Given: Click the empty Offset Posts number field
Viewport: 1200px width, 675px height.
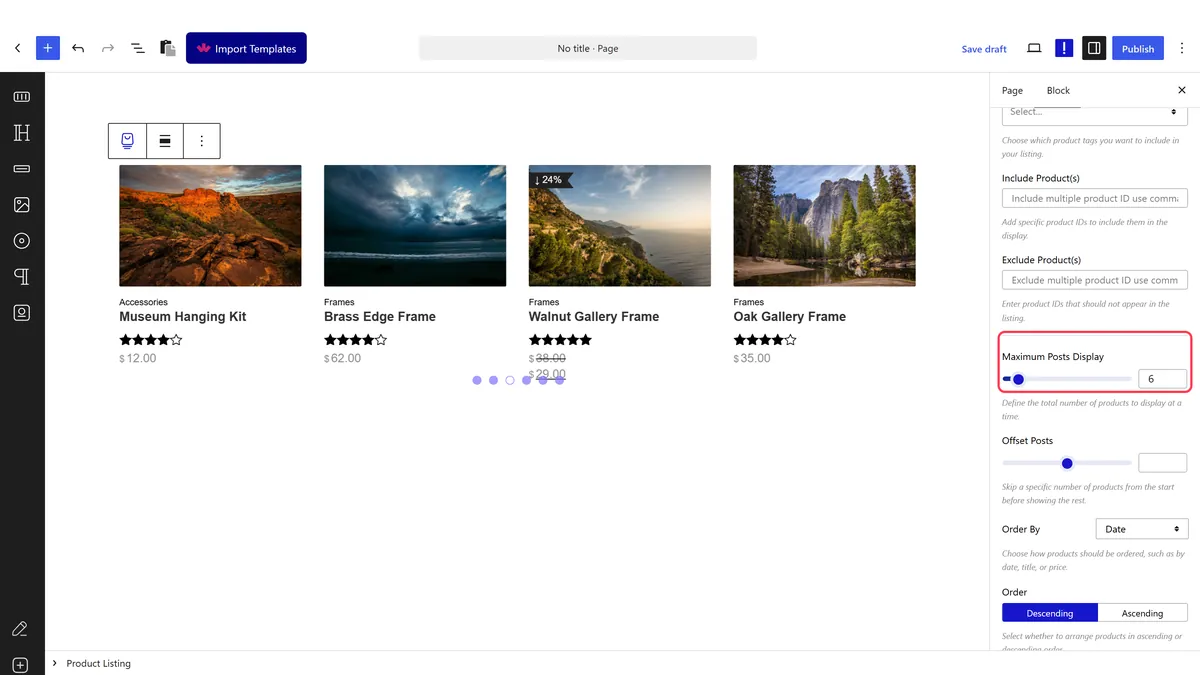Looking at the screenshot, I should click(1162, 463).
